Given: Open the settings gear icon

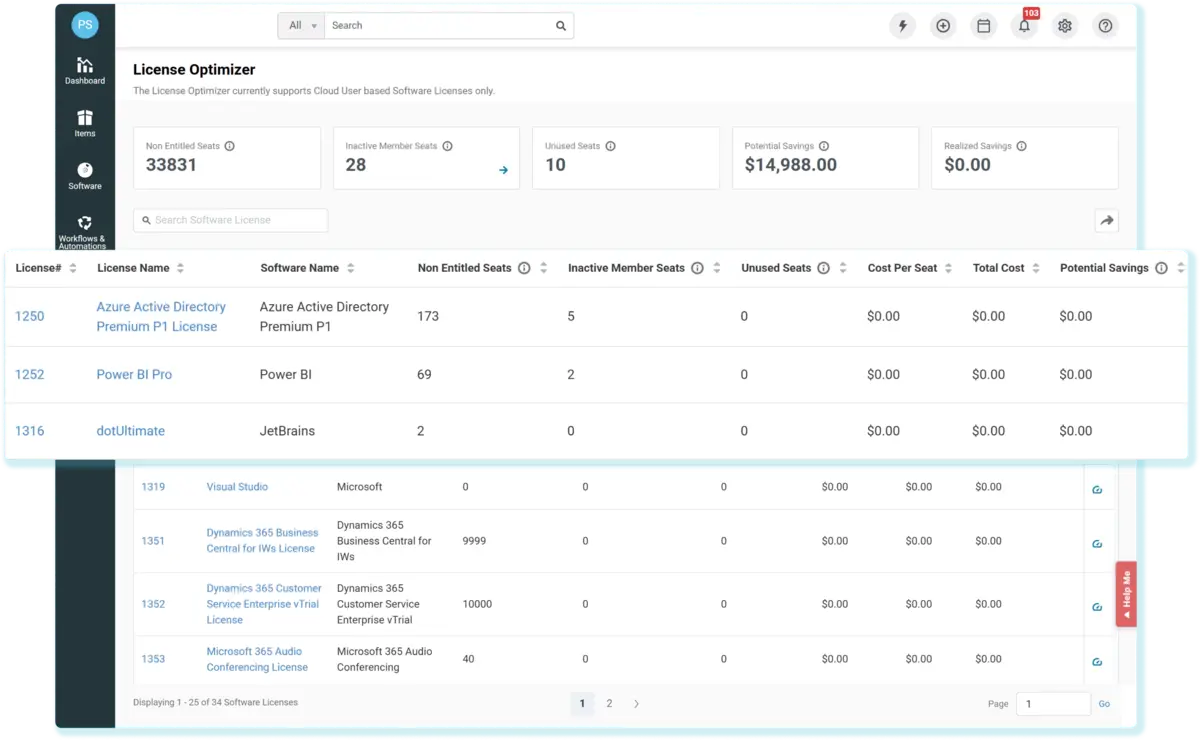Looking at the screenshot, I should 1065,26.
